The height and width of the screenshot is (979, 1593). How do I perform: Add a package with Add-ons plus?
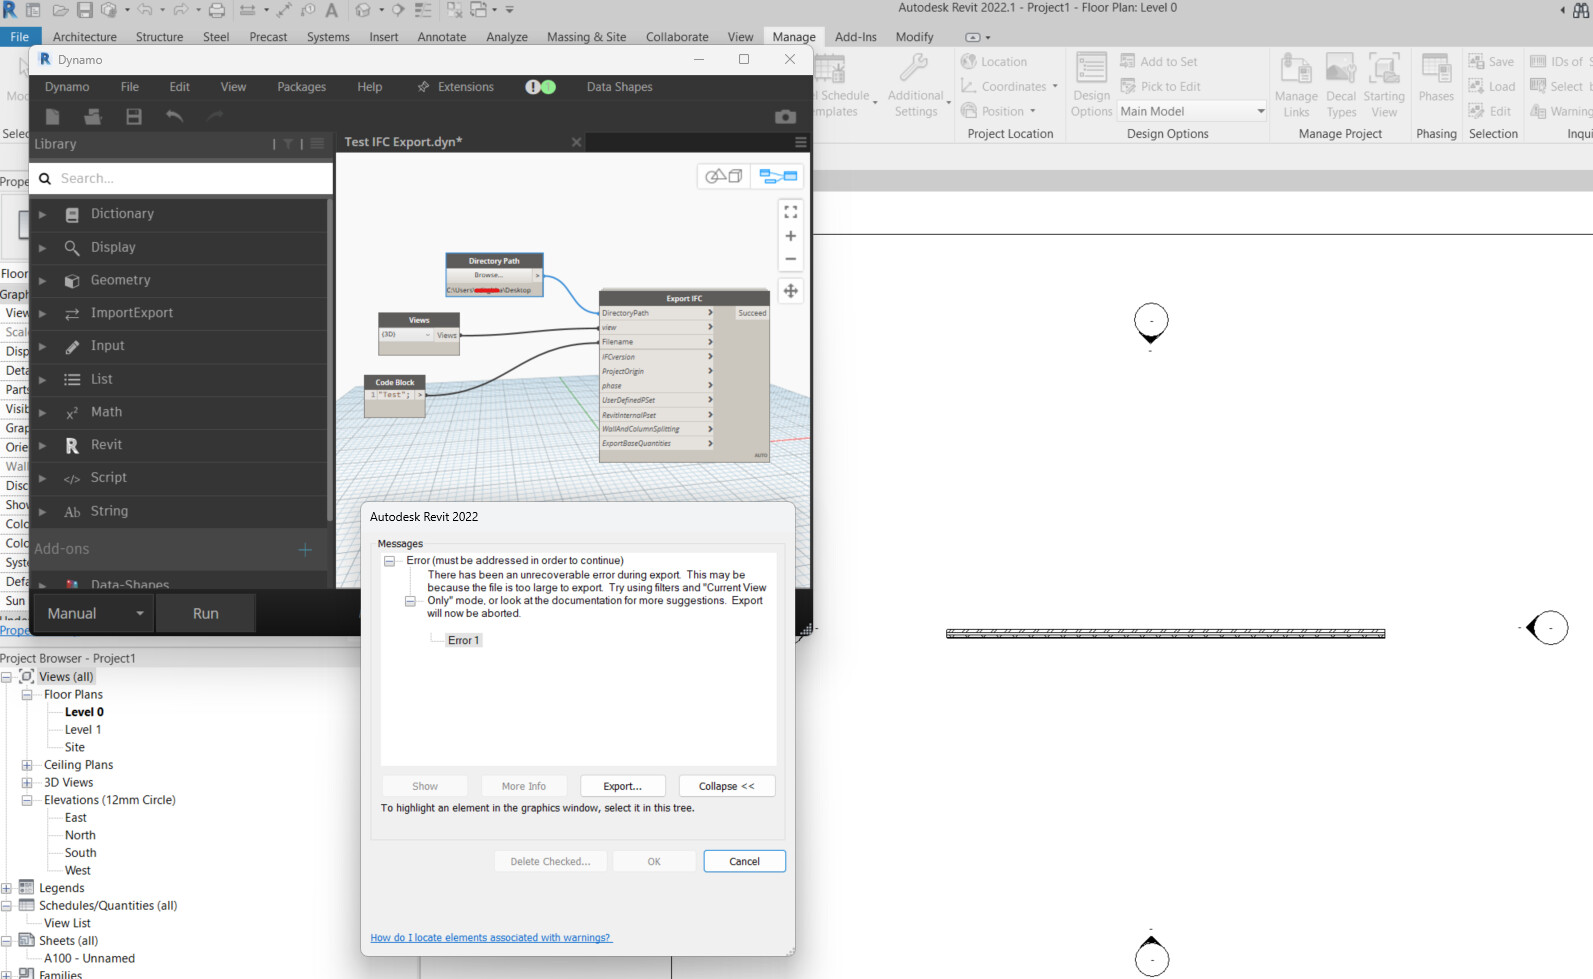(305, 550)
